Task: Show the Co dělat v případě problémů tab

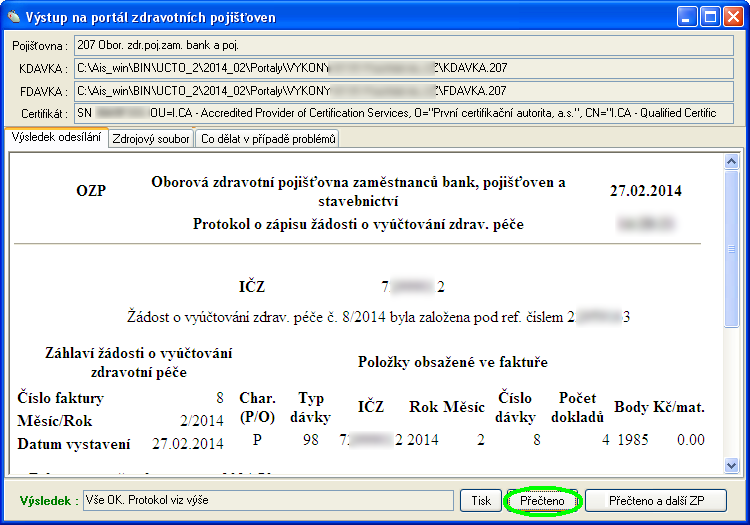Action: tap(267, 139)
